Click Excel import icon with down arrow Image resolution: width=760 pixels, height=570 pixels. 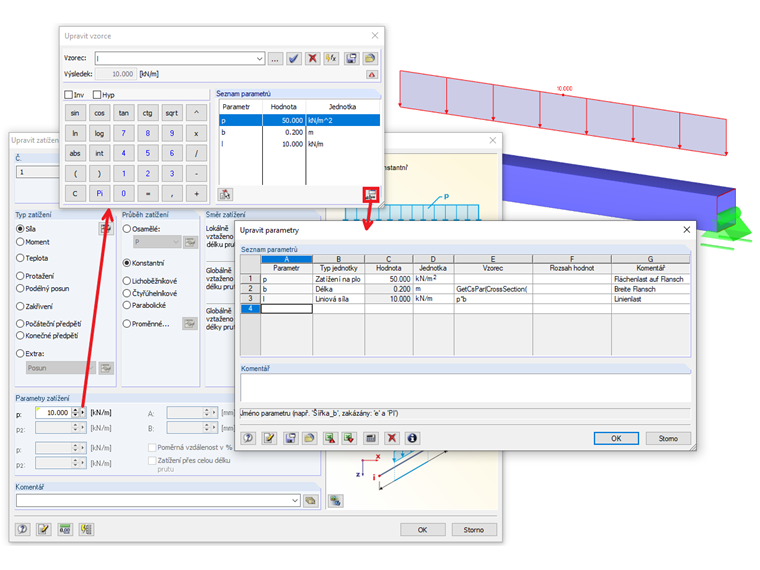pyautogui.click(x=348, y=438)
